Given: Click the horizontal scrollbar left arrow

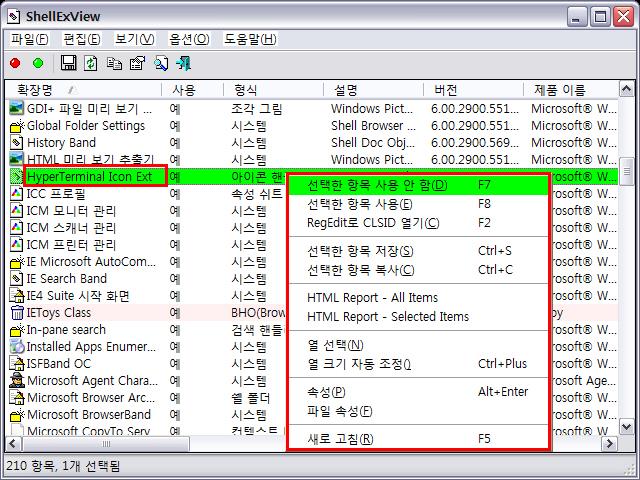Looking at the screenshot, I should tap(13, 444).
